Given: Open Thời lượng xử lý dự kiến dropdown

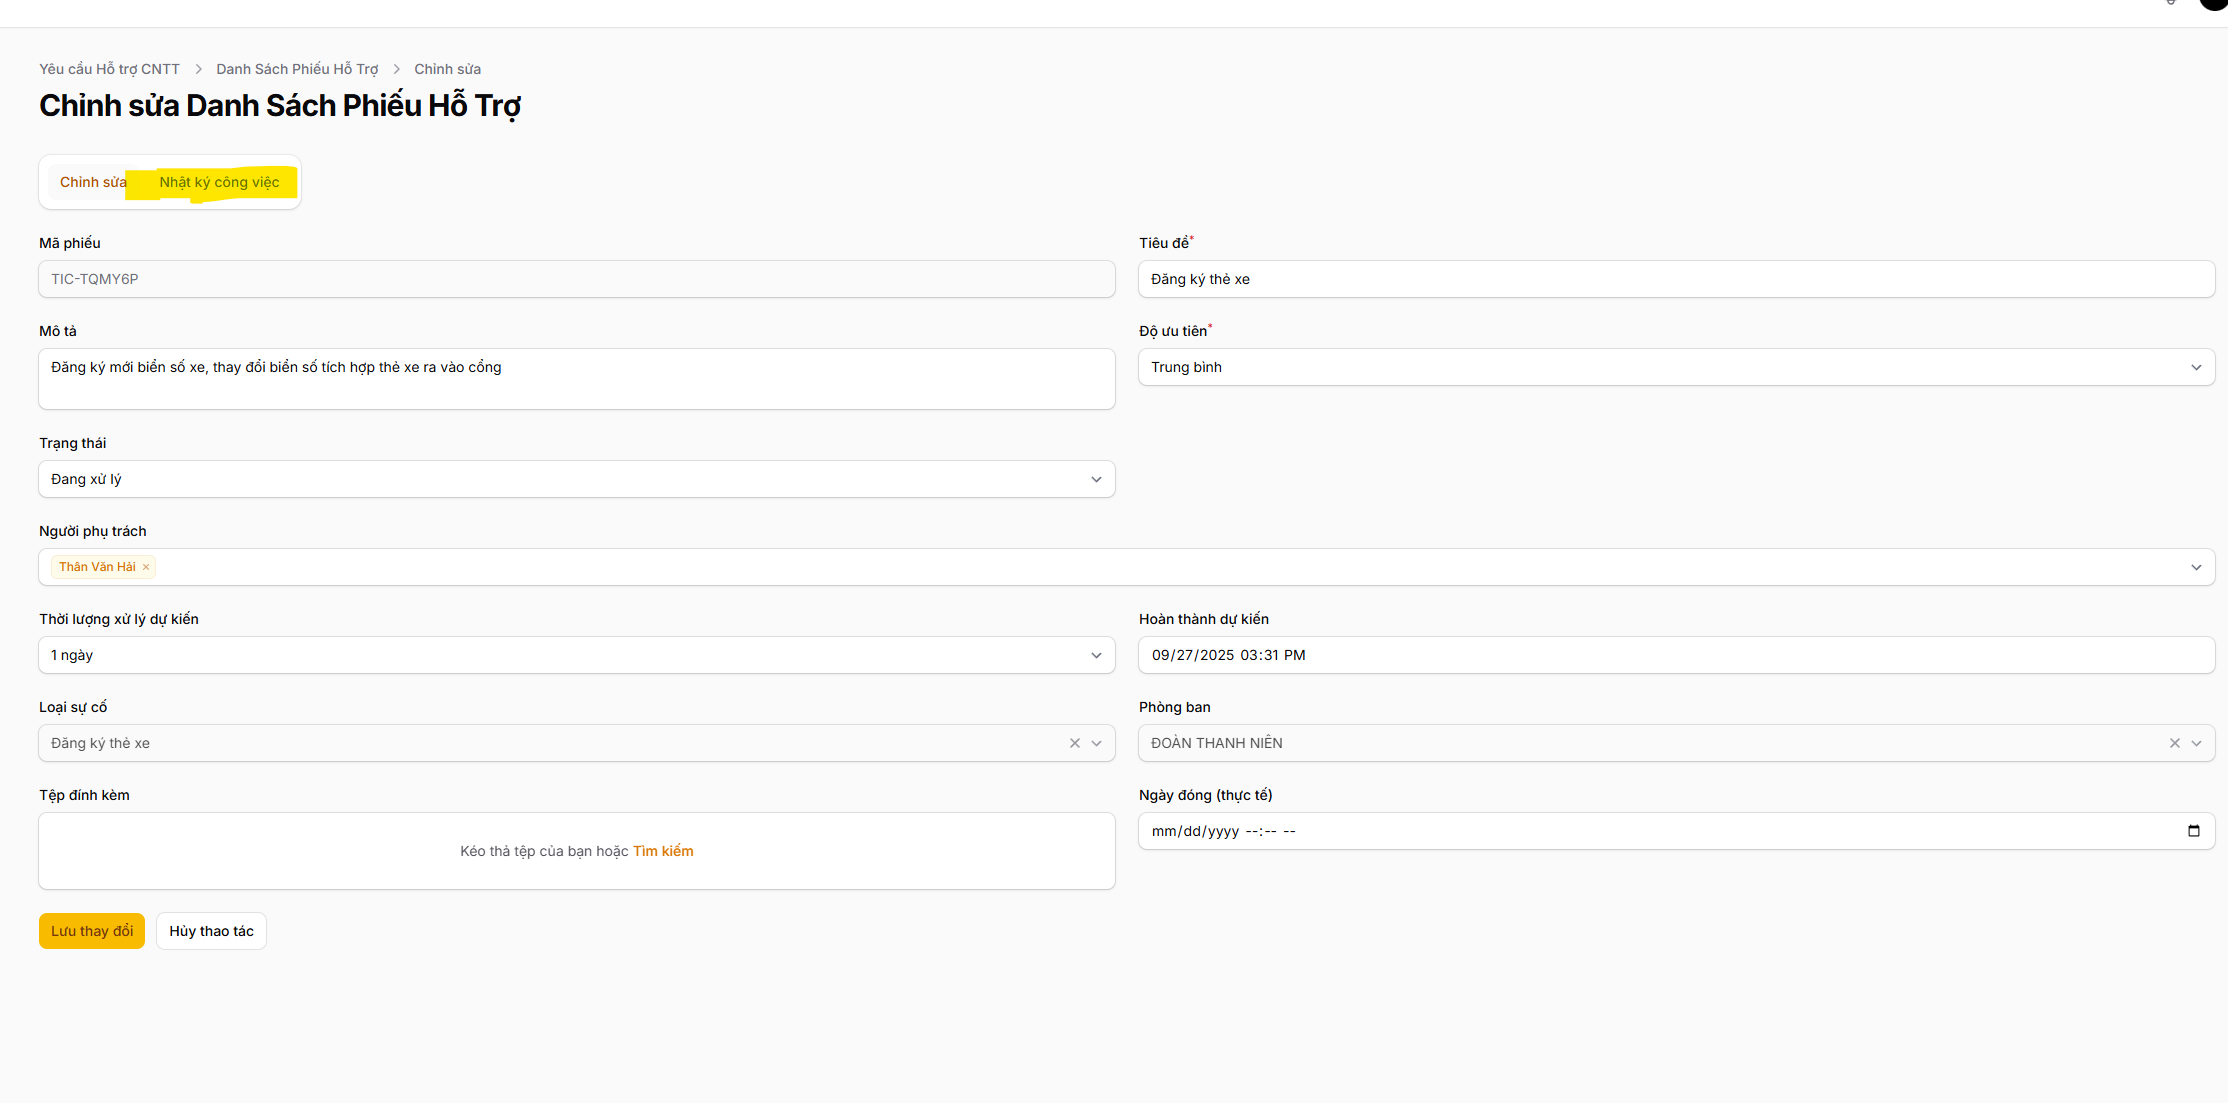Looking at the screenshot, I should (1096, 655).
